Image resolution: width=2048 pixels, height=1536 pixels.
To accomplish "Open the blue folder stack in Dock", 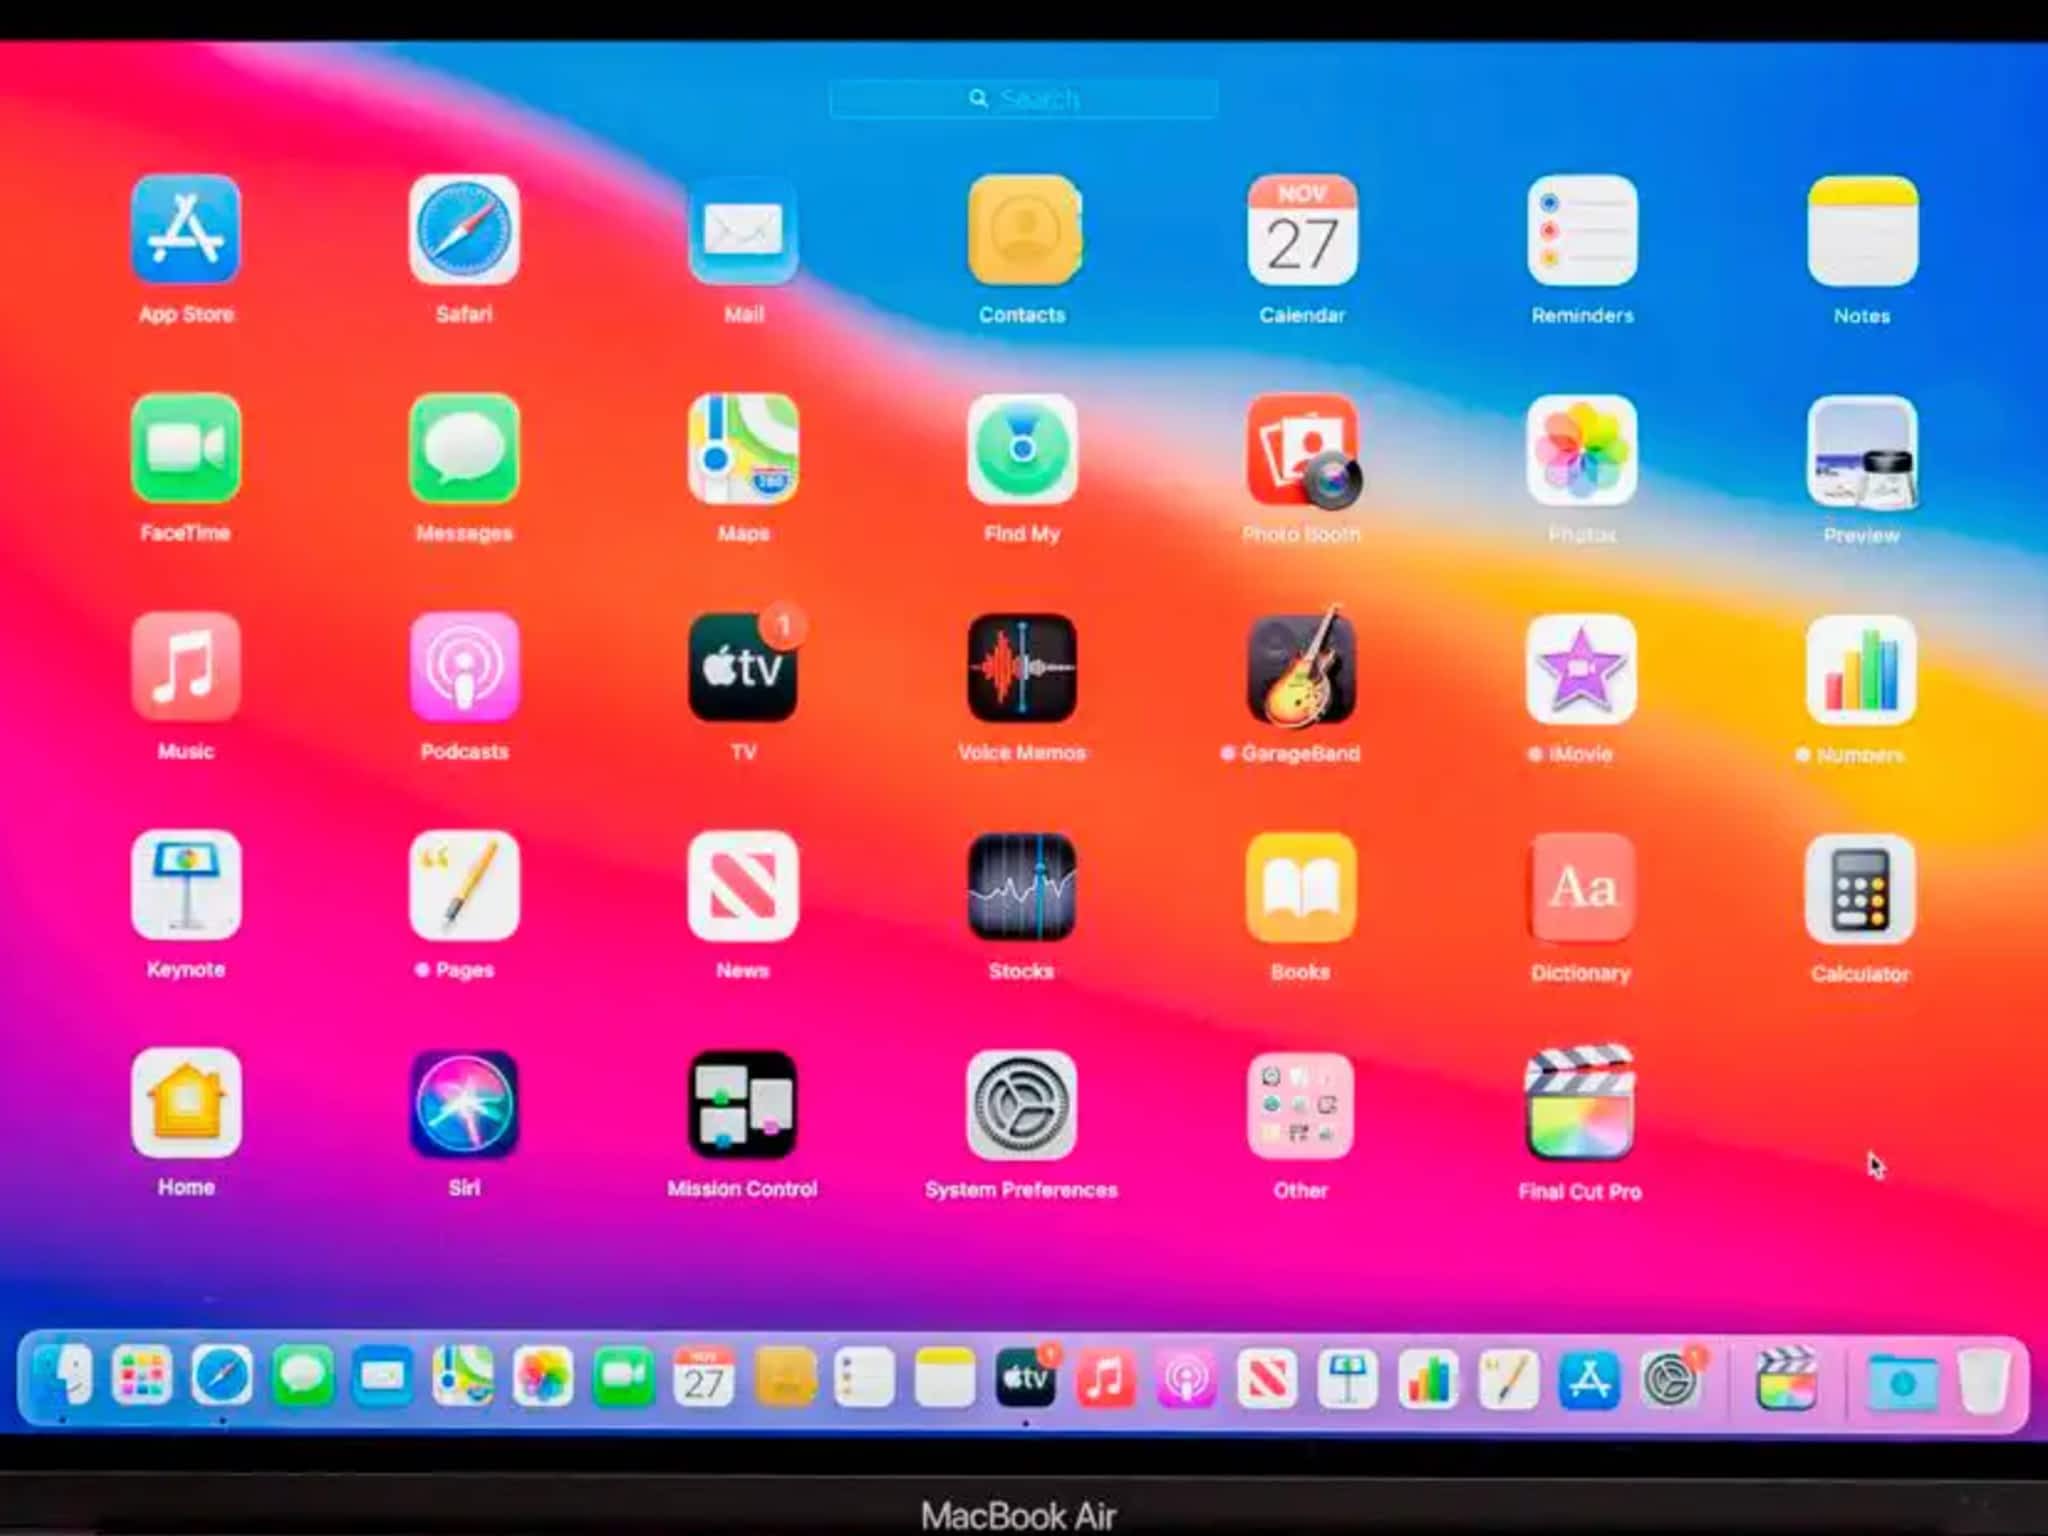I will pyautogui.click(x=1903, y=1382).
